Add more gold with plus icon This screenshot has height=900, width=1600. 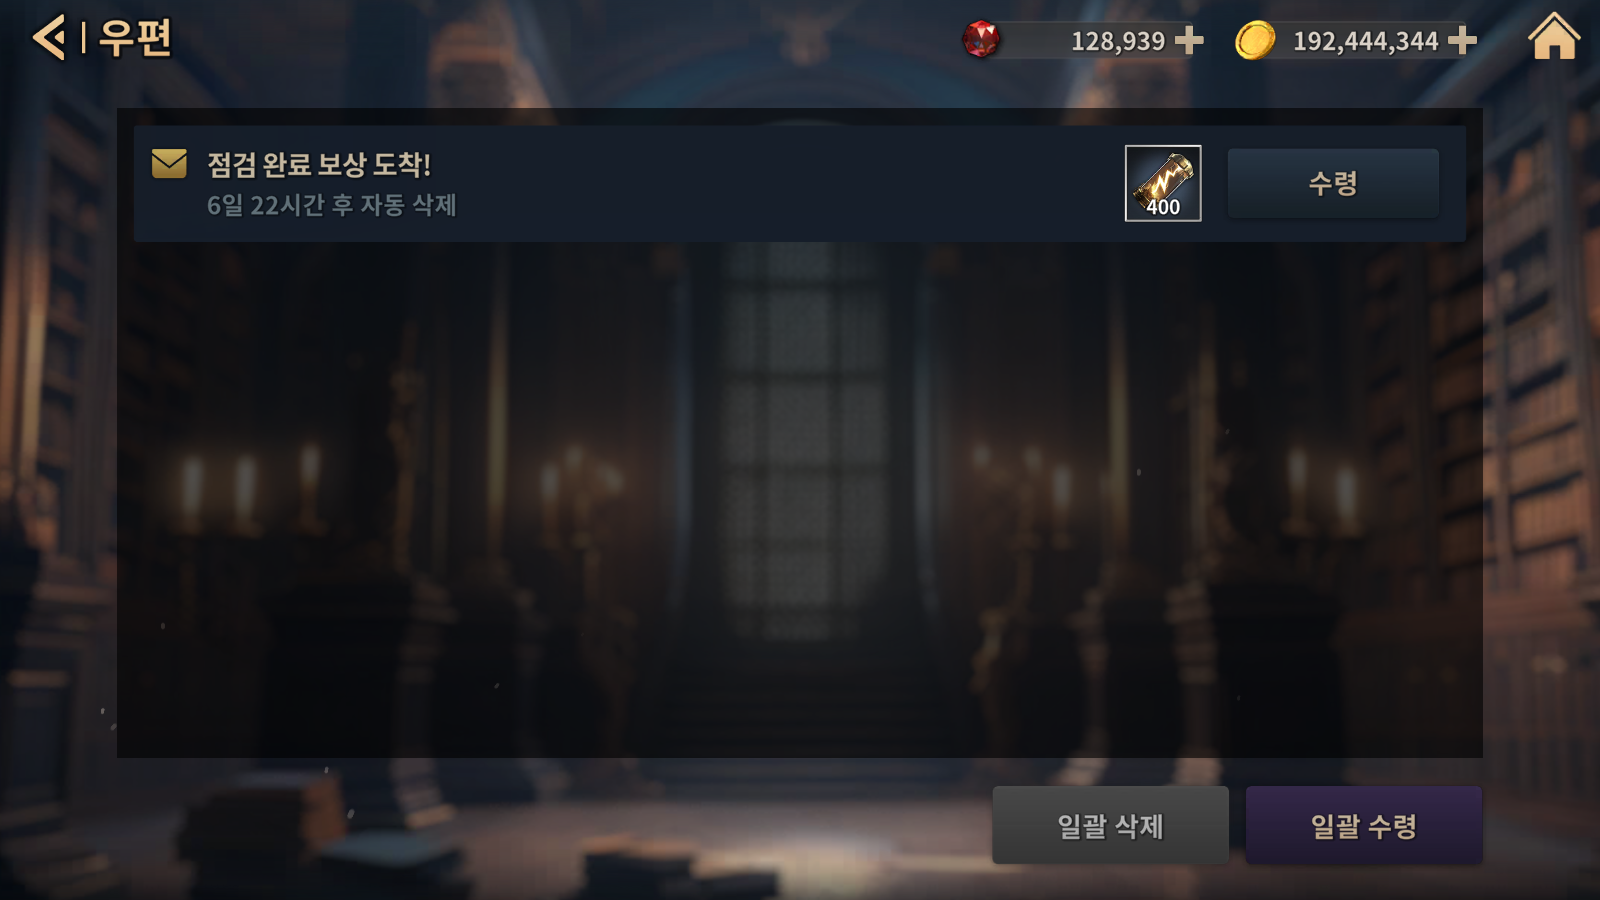pos(1462,40)
